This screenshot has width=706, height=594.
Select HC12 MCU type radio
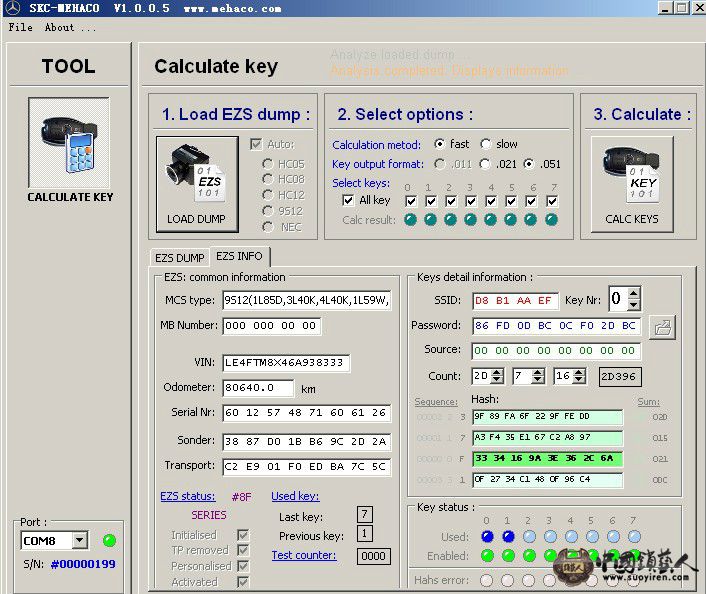(268, 195)
